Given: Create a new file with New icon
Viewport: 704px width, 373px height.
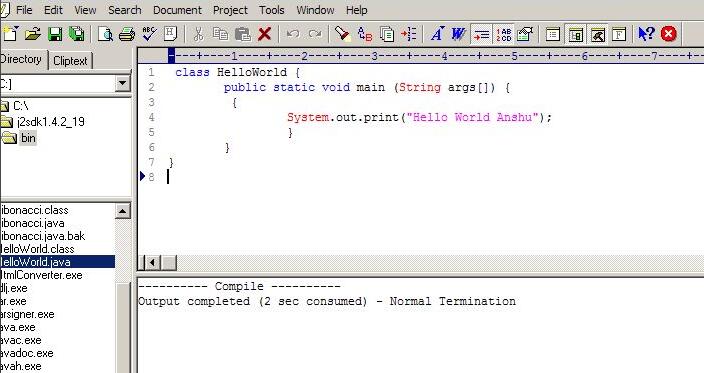Looking at the screenshot, I should click(10, 34).
